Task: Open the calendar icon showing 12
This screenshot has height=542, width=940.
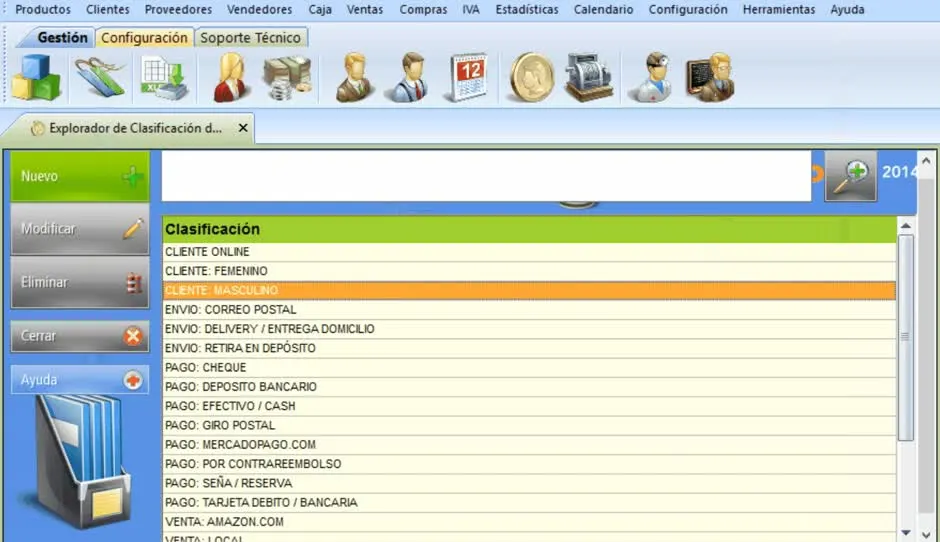Action: point(467,78)
